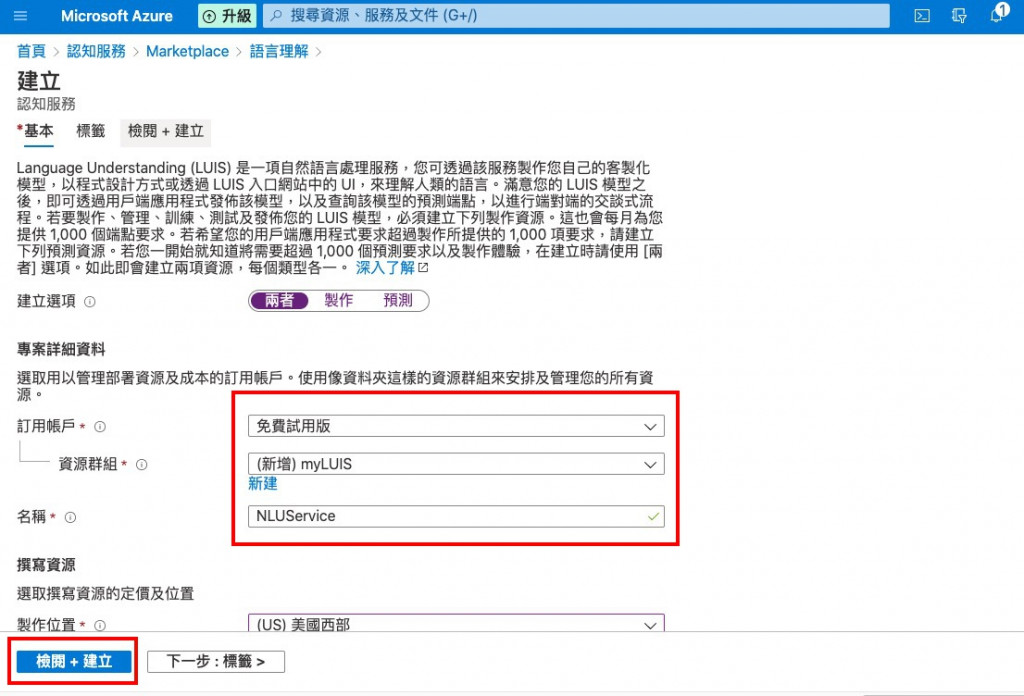Open the 免費試用版 subscription dropdown
The height and width of the screenshot is (696, 1024).
[x=456, y=426]
